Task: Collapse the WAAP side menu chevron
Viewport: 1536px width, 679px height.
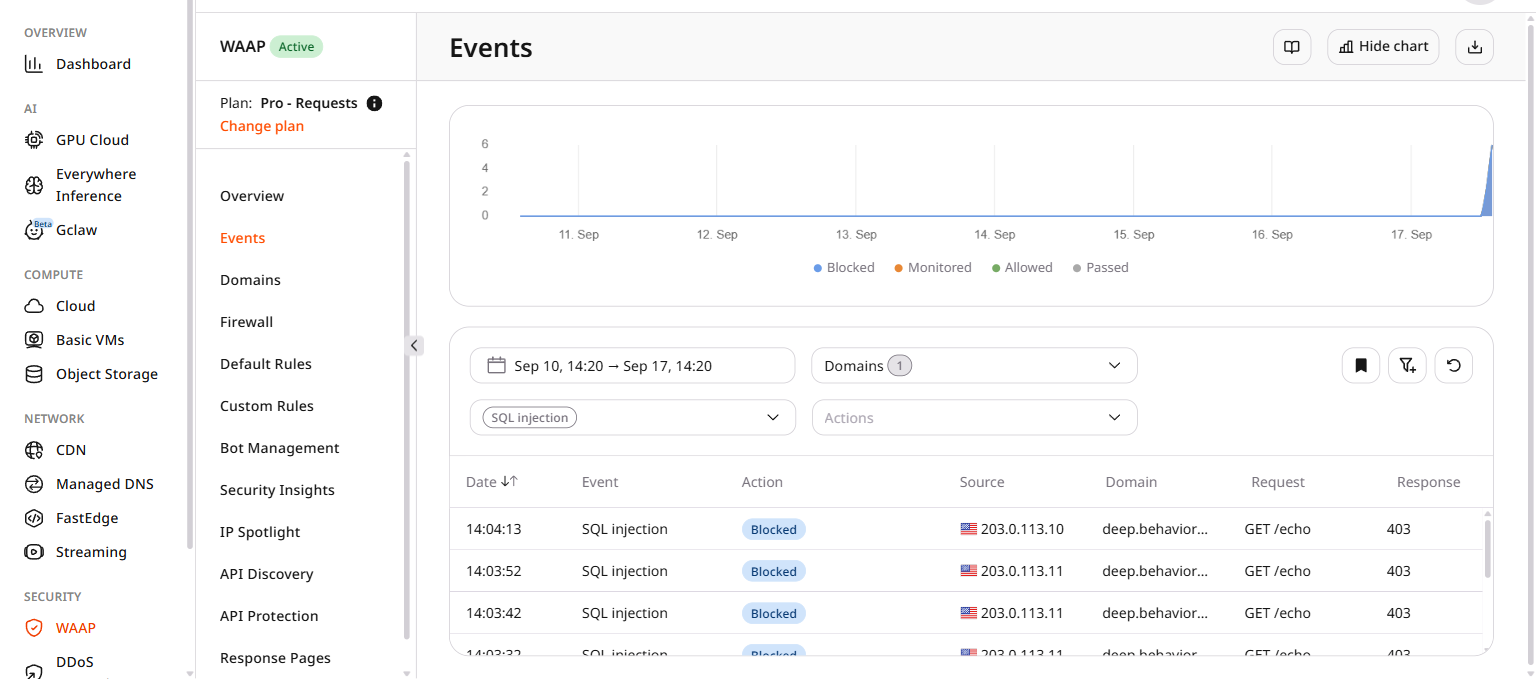Action: 415,345
